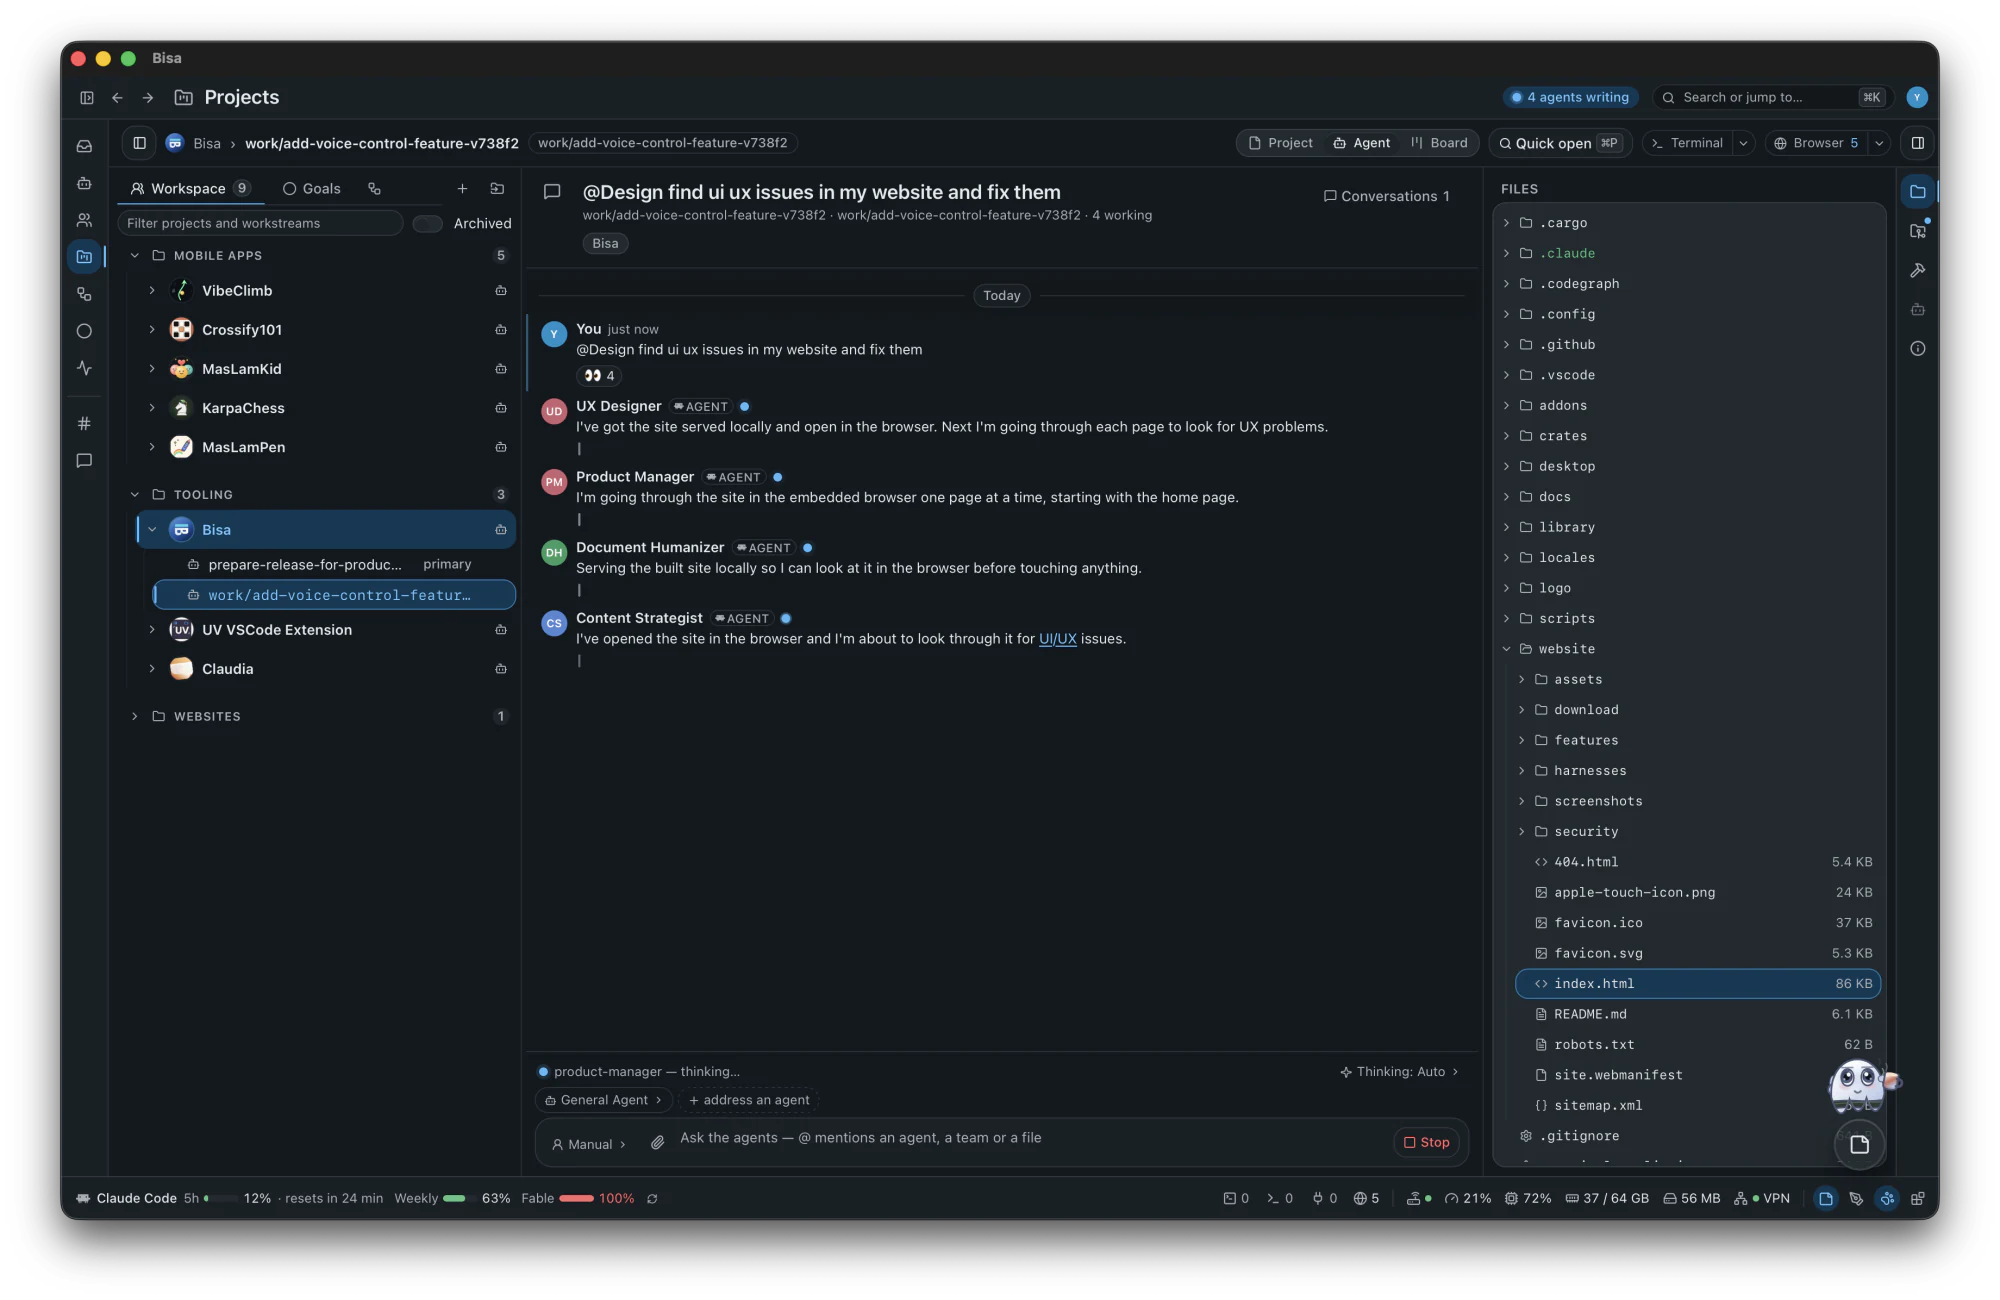Add a new project with plus icon

click(462, 188)
